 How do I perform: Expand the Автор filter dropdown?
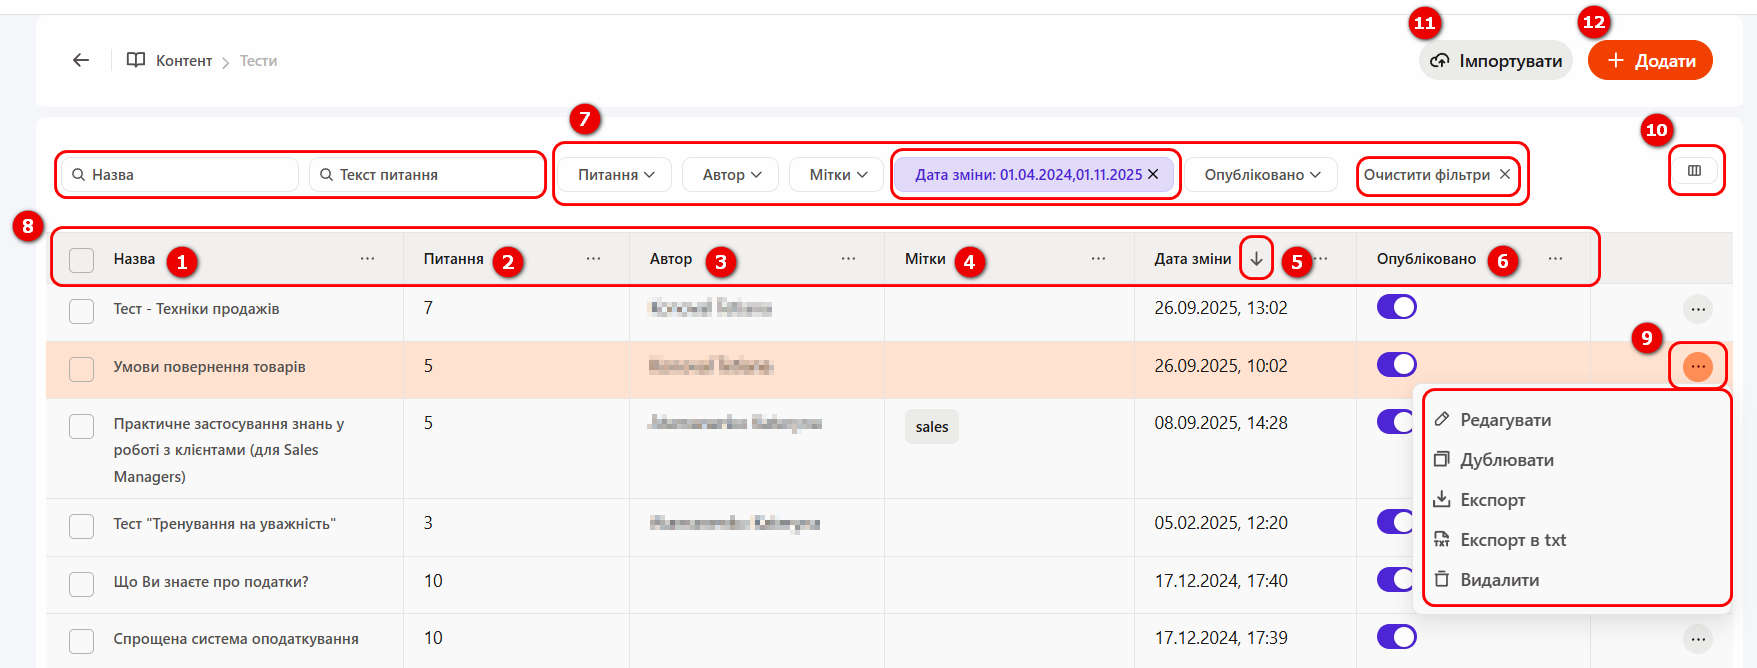coord(732,175)
